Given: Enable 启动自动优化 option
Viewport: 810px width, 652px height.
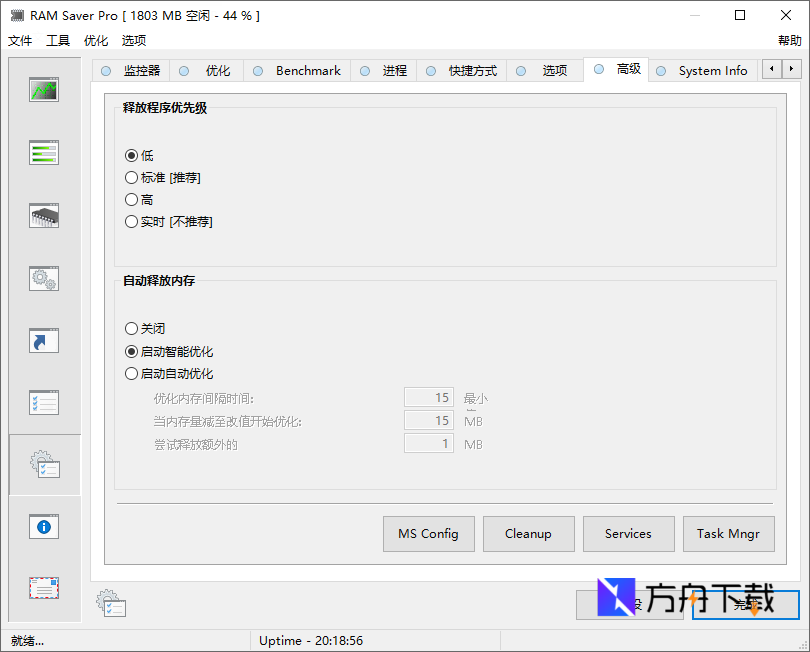Looking at the screenshot, I should pos(131,373).
